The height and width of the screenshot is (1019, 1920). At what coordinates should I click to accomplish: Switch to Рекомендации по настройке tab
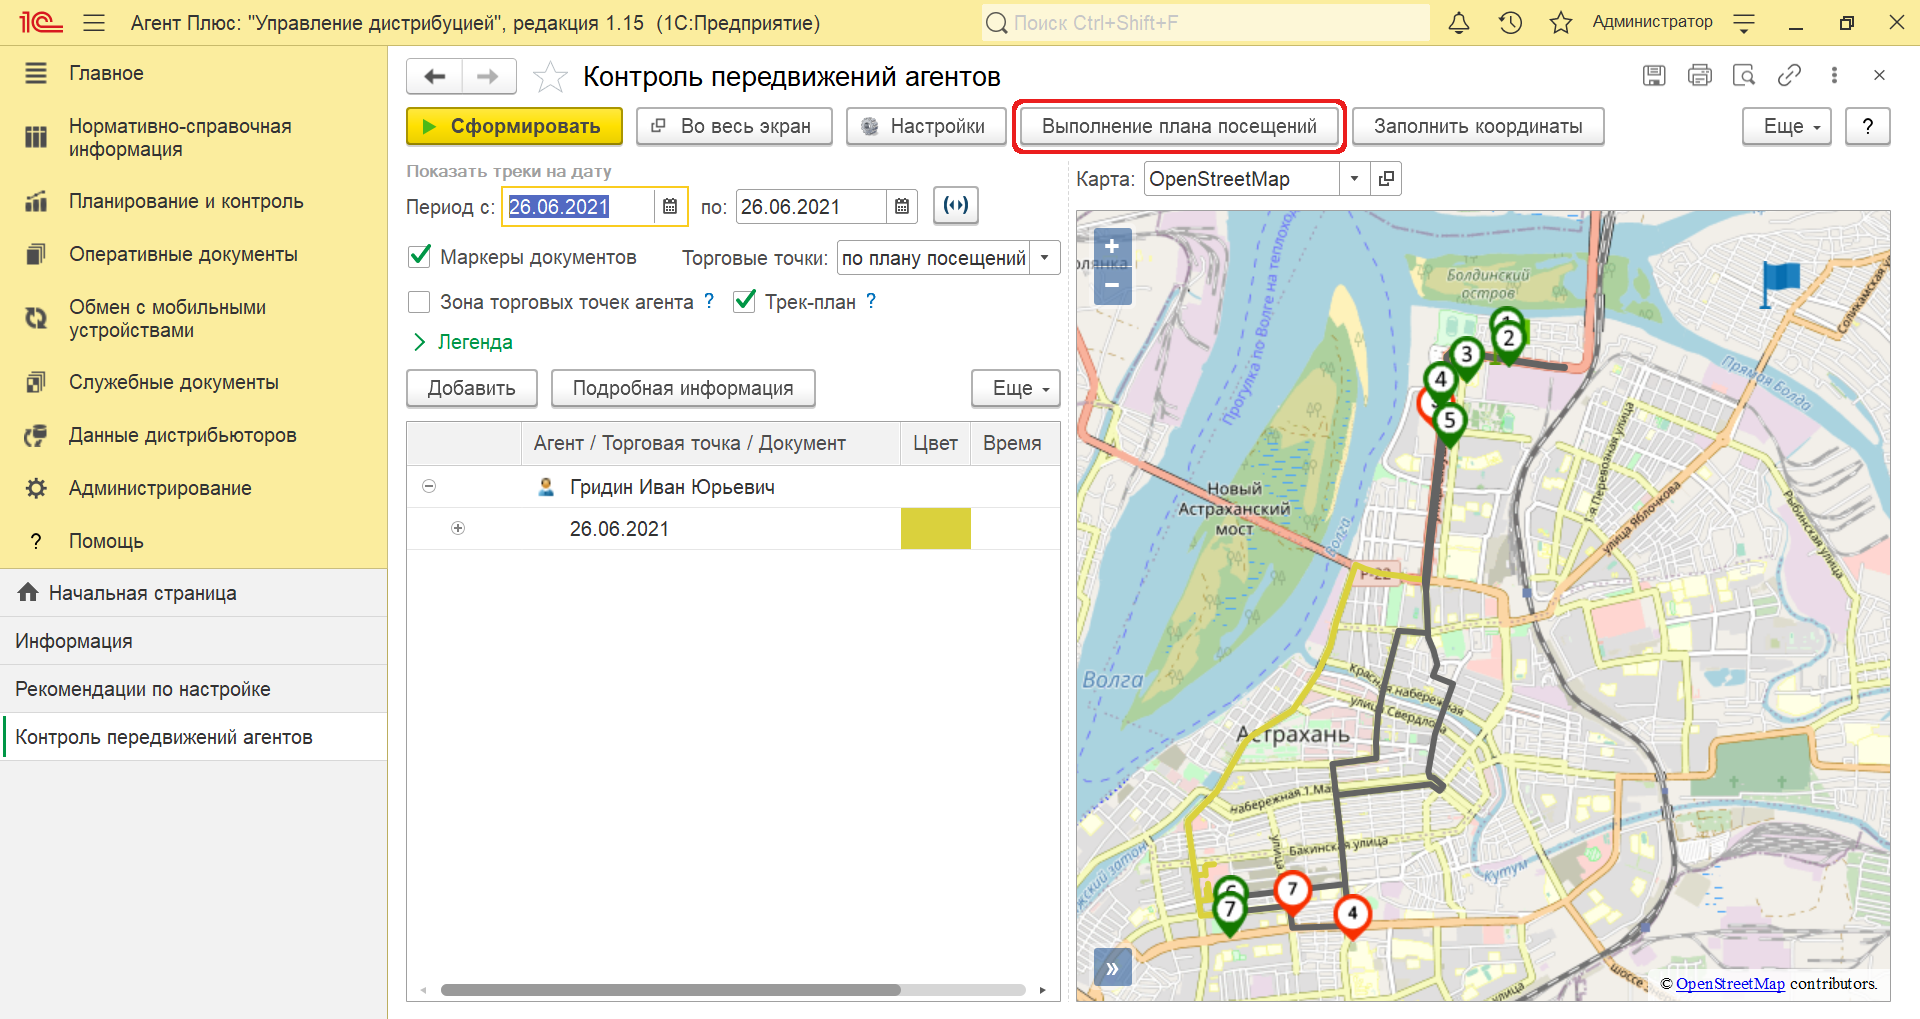193,689
